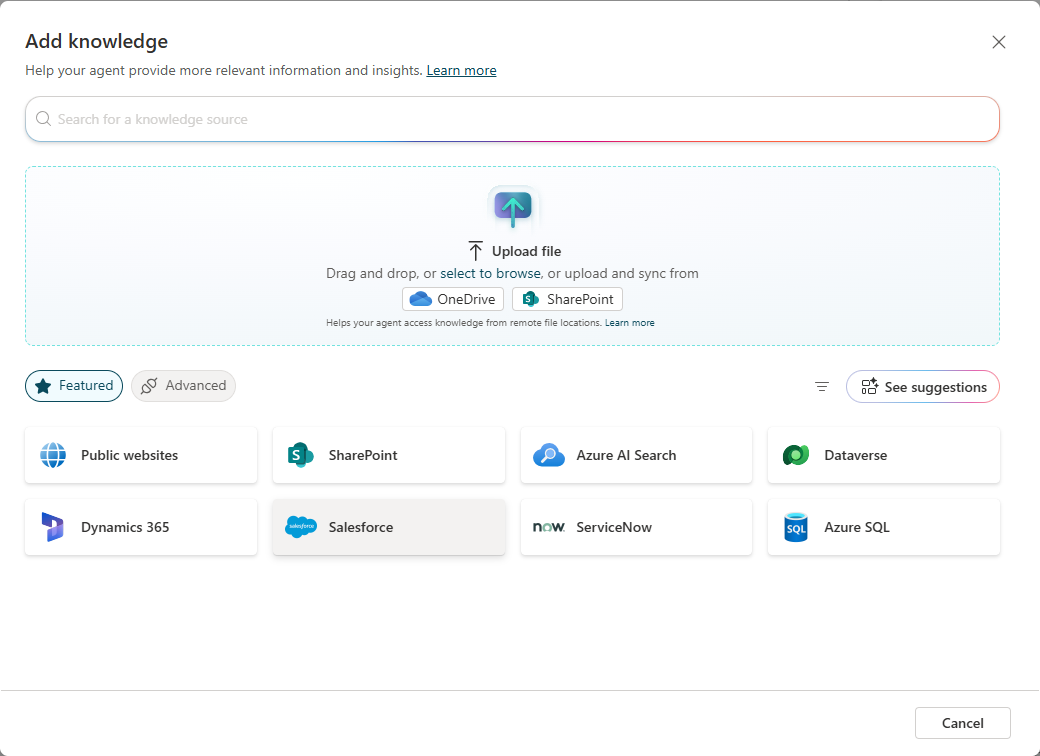Click the SharePoint card logo icon
Screen dimensions: 1040x756
coord(300,455)
